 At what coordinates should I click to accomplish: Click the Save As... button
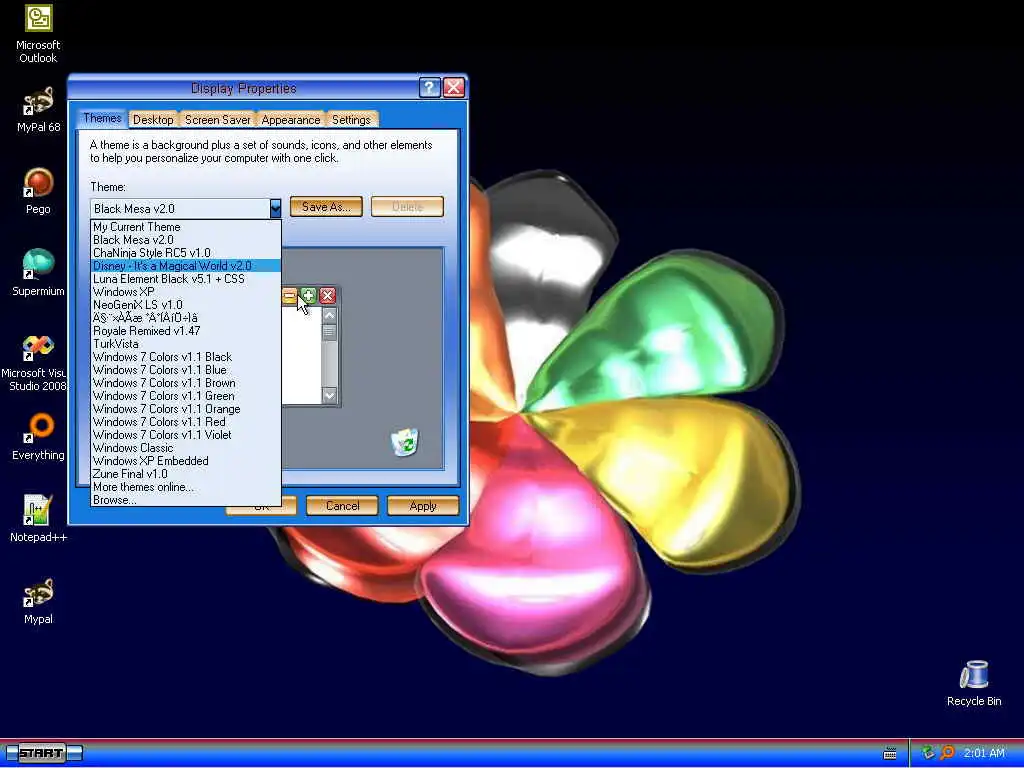(326, 206)
